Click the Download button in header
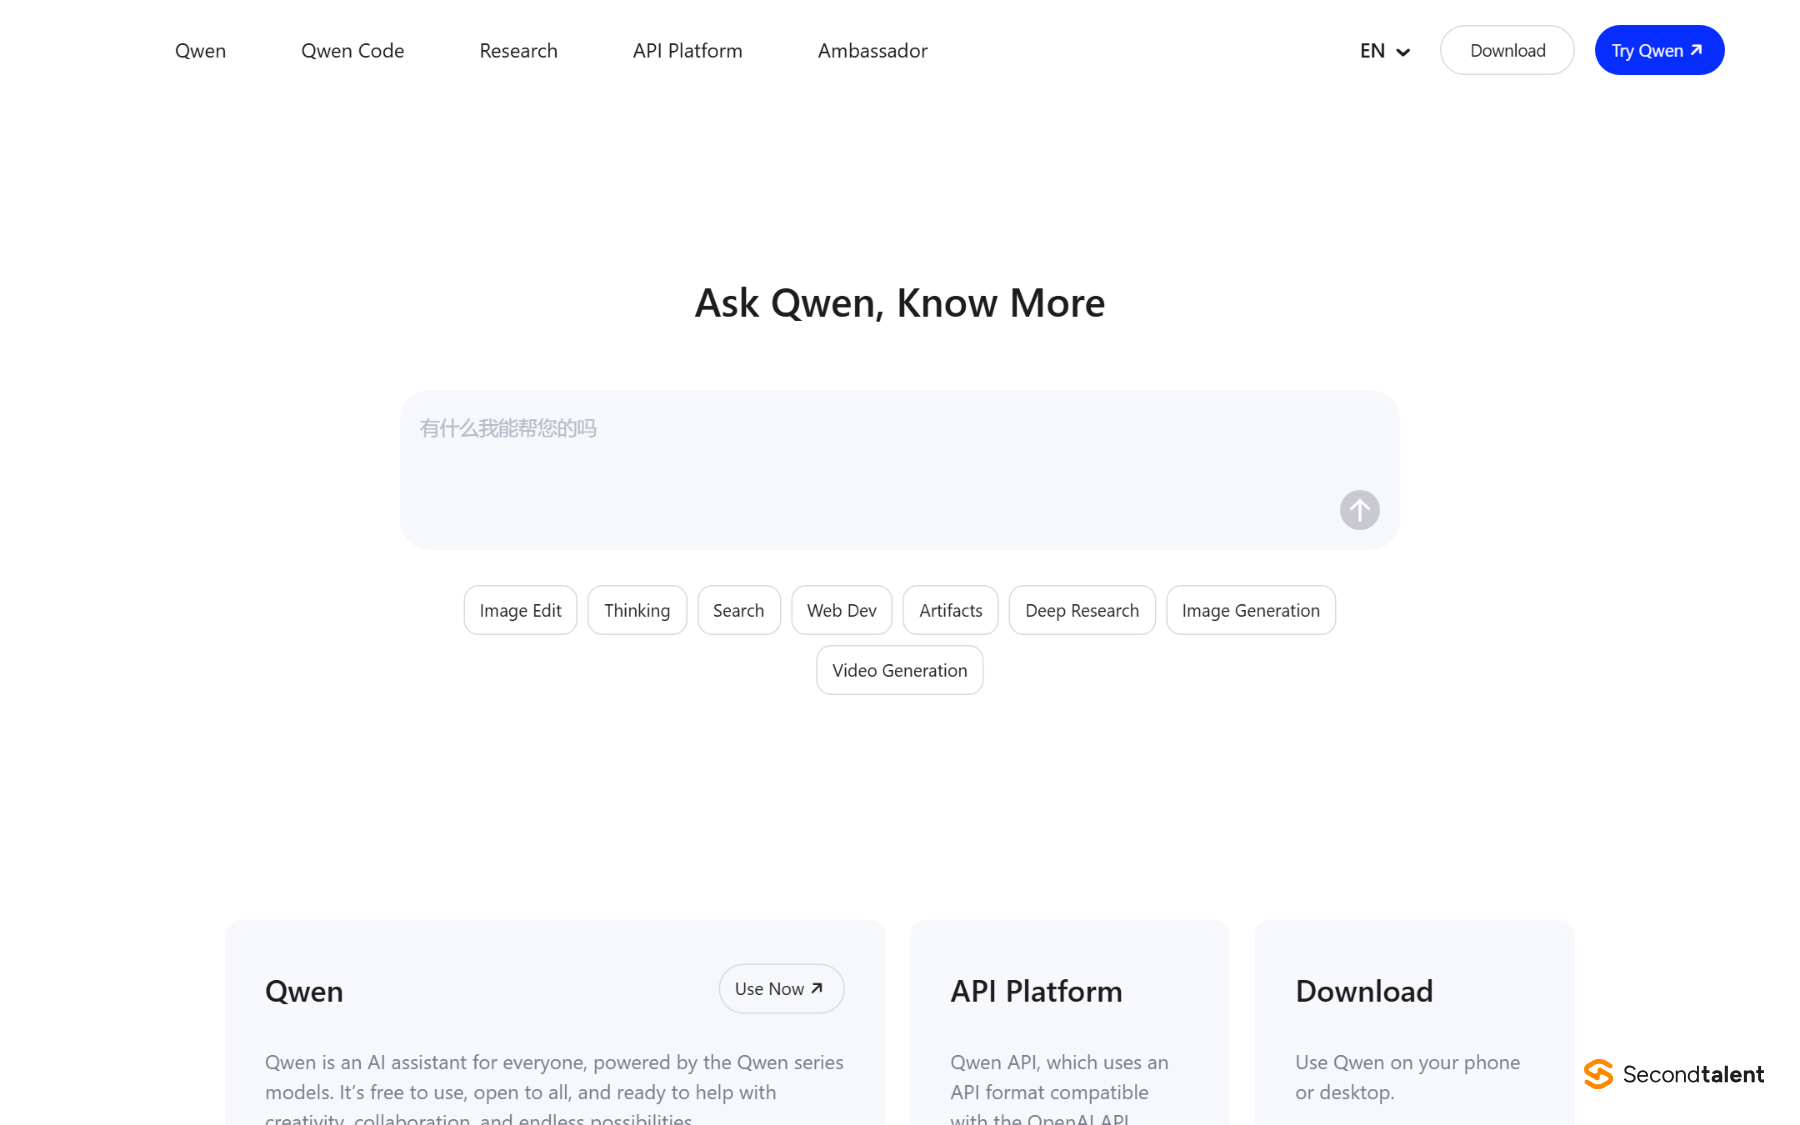This screenshot has width=1800, height=1125. point(1507,50)
